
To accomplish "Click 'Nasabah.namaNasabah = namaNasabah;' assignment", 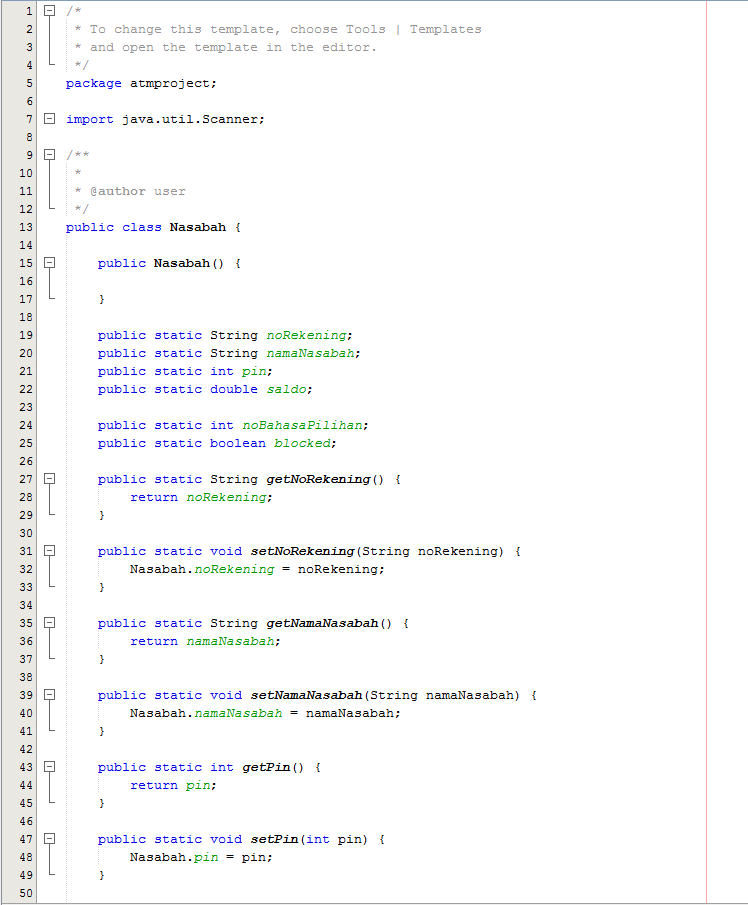I will click(265, 713).
